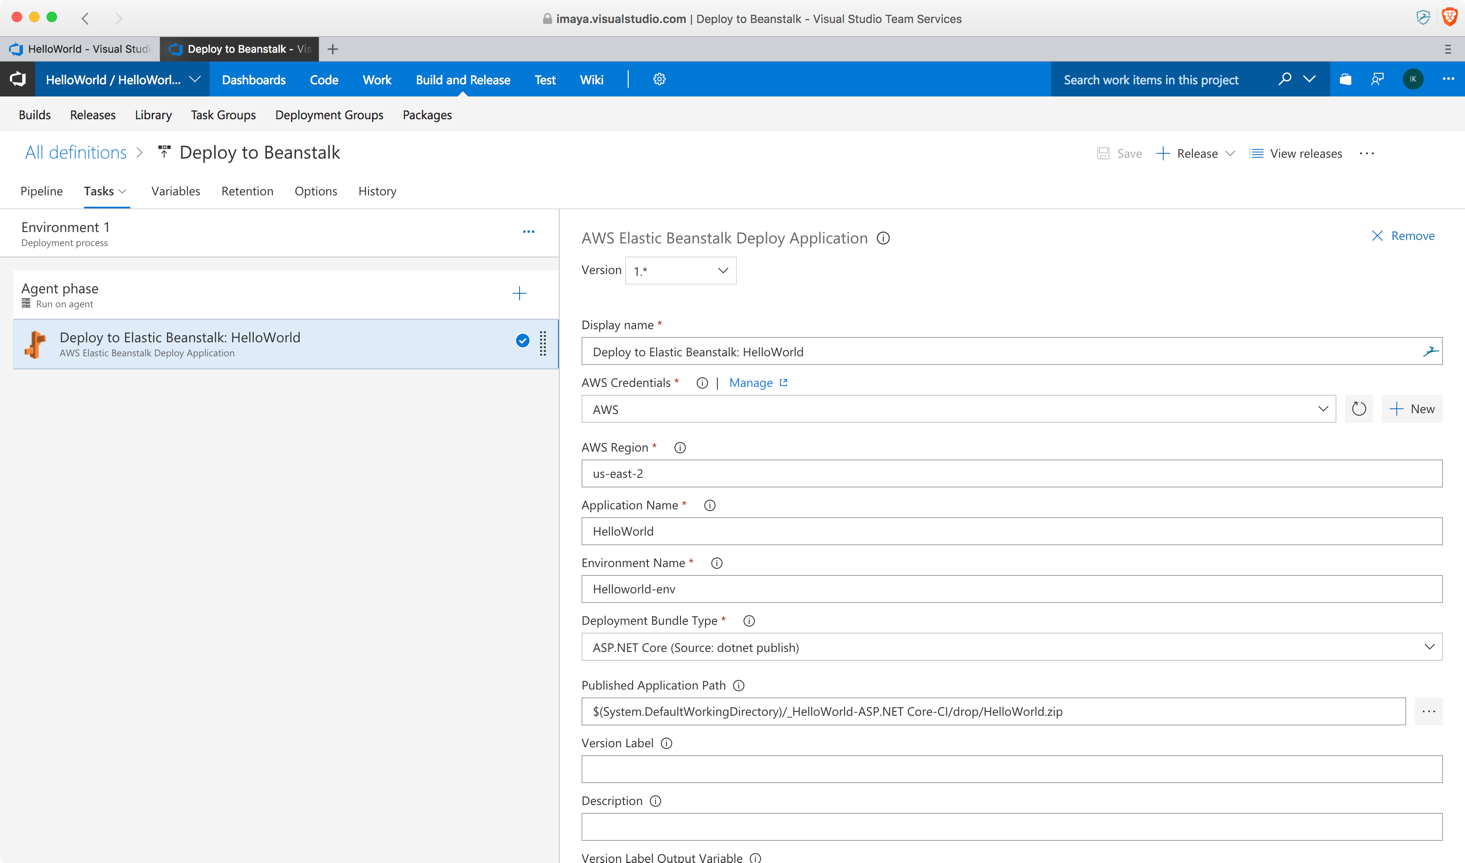Switch to the Pipeline tab
Screen dimensions: 1465x863
point(42,191)
